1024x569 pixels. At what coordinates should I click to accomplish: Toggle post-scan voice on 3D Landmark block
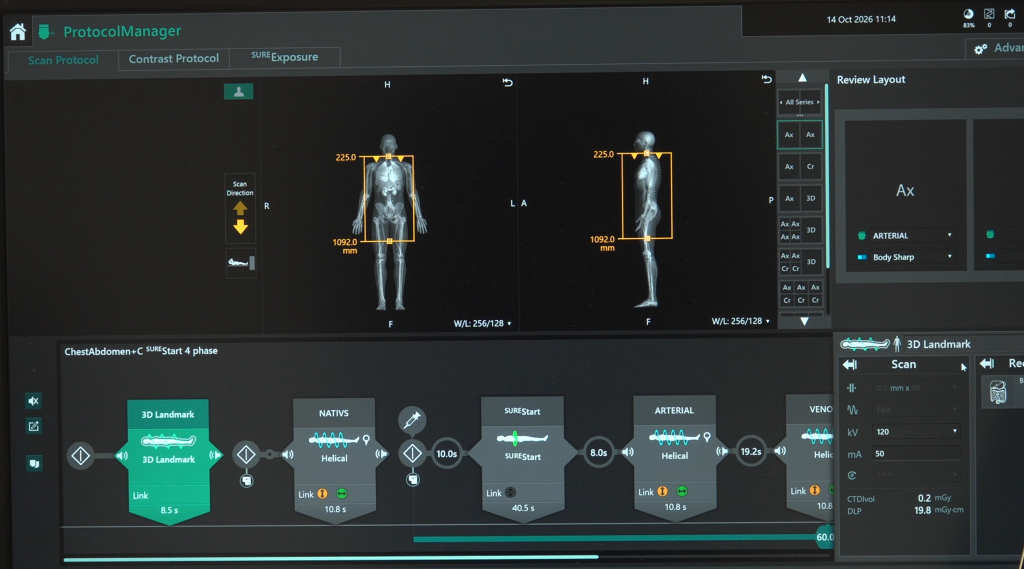pos(215,455)
